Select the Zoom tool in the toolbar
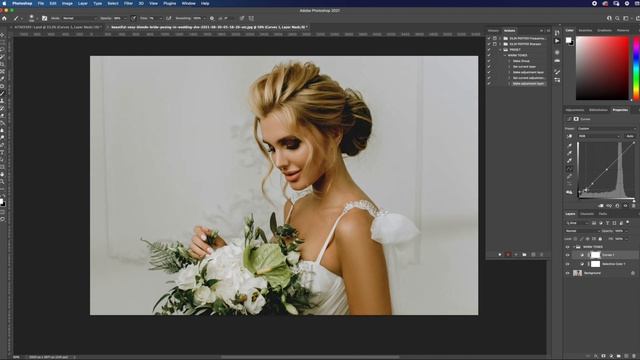The height and width of the screenshot is (360, 640). tap(2, 182)
